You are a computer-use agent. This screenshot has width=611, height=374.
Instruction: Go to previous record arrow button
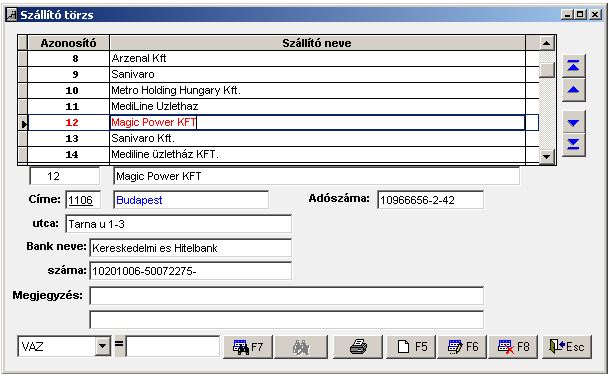[x=574, y=90]
